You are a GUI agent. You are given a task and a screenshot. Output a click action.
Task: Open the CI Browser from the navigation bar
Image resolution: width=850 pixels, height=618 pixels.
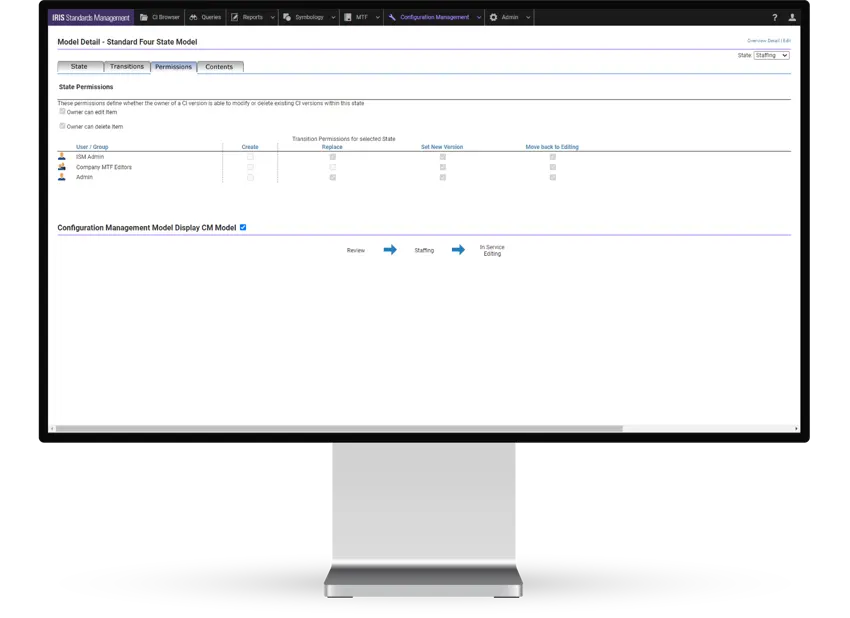[145, 16]
